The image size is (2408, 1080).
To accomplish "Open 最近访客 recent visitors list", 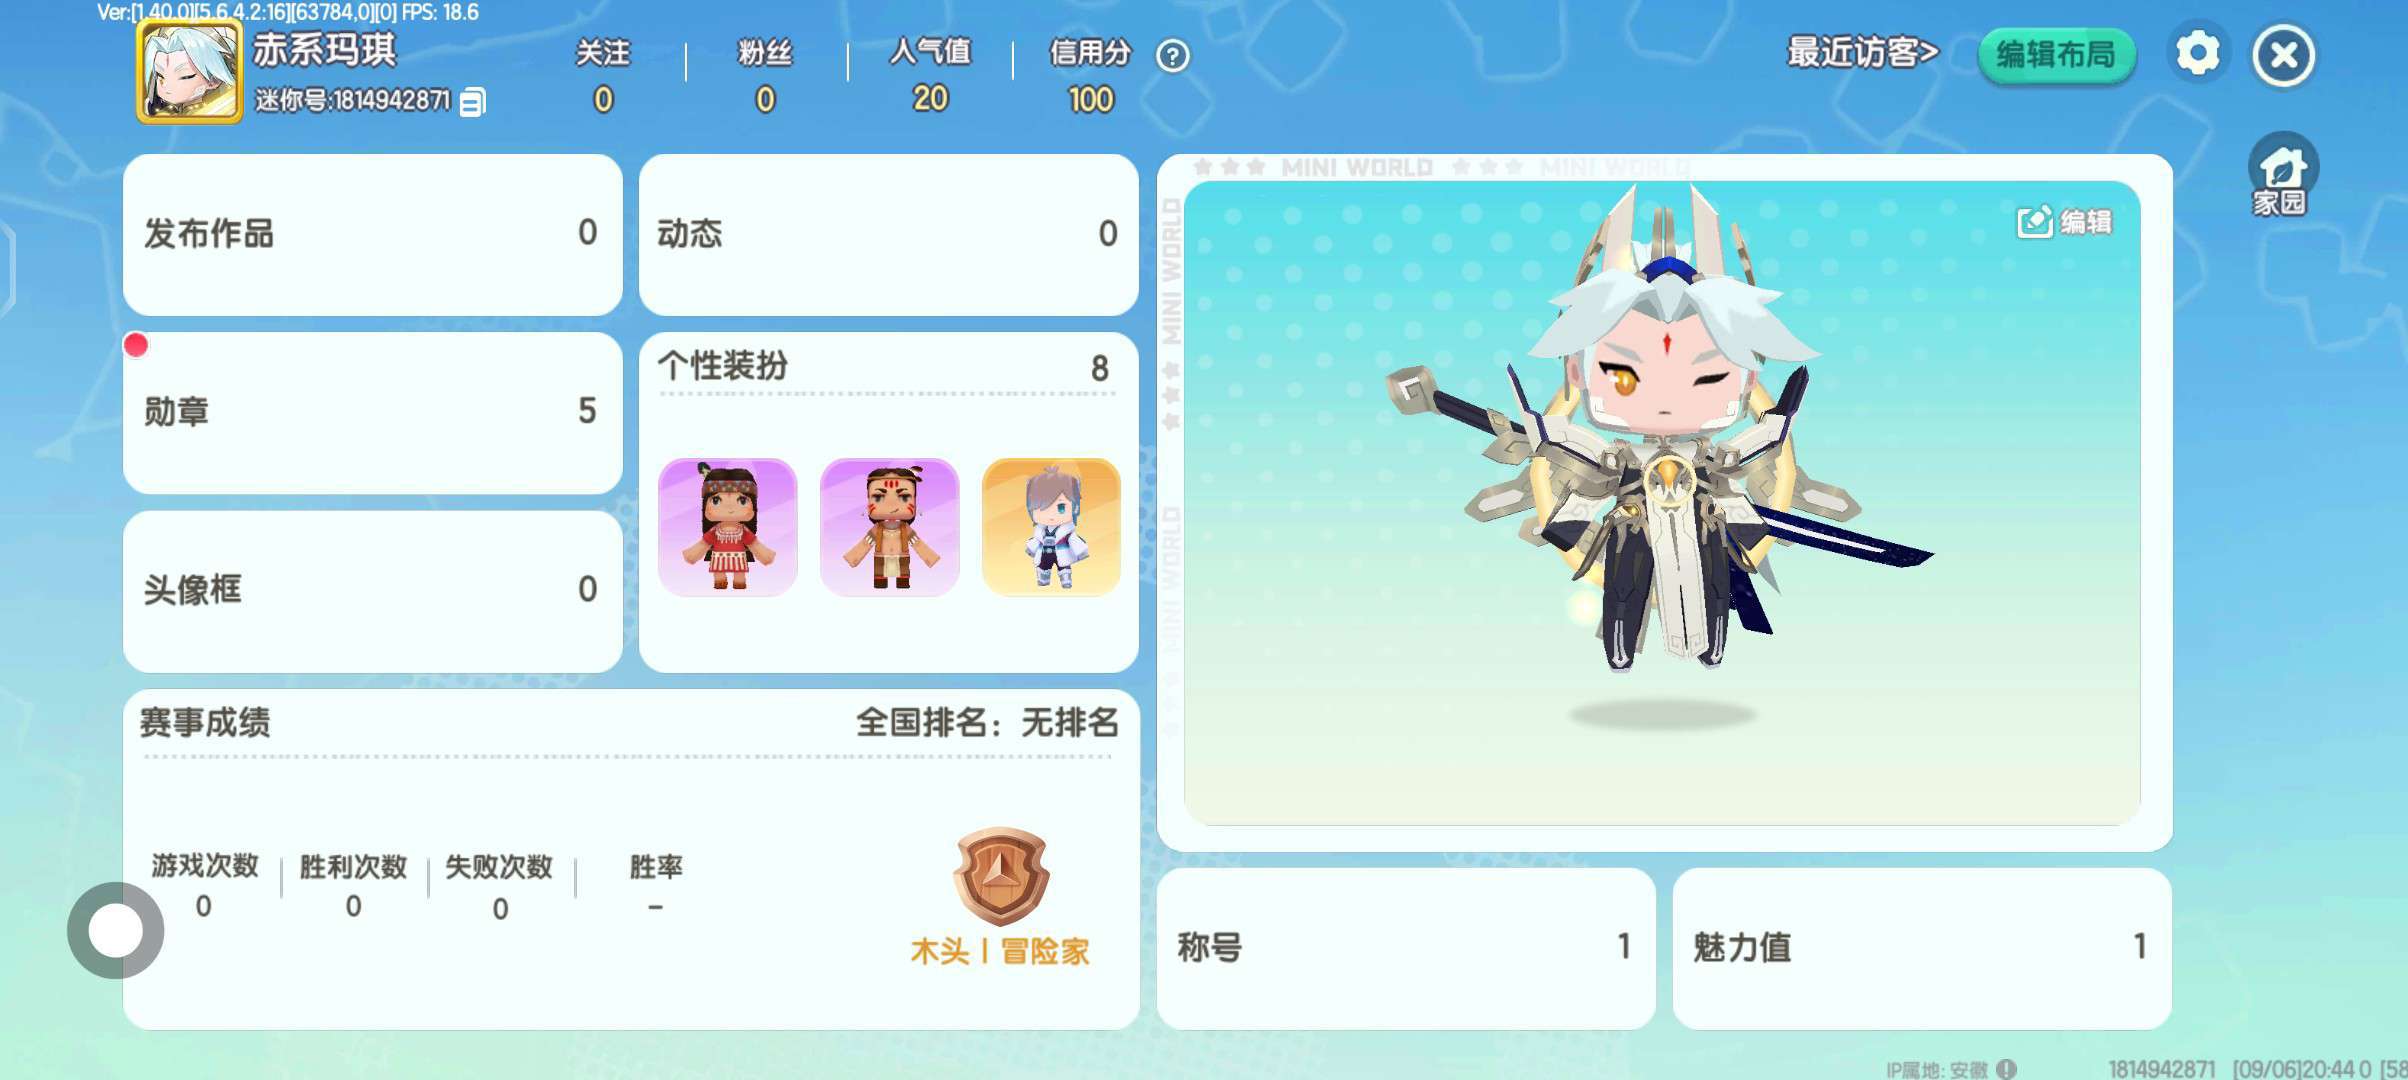I will [1863, 52].
